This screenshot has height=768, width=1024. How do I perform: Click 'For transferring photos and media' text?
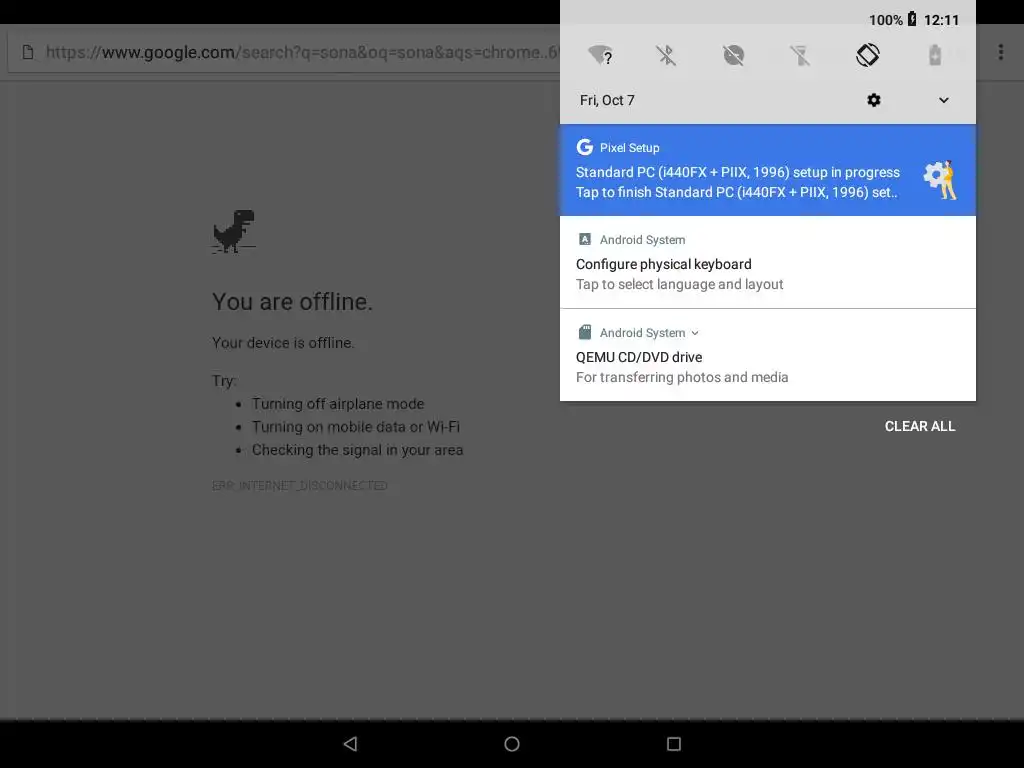point(682,377)
